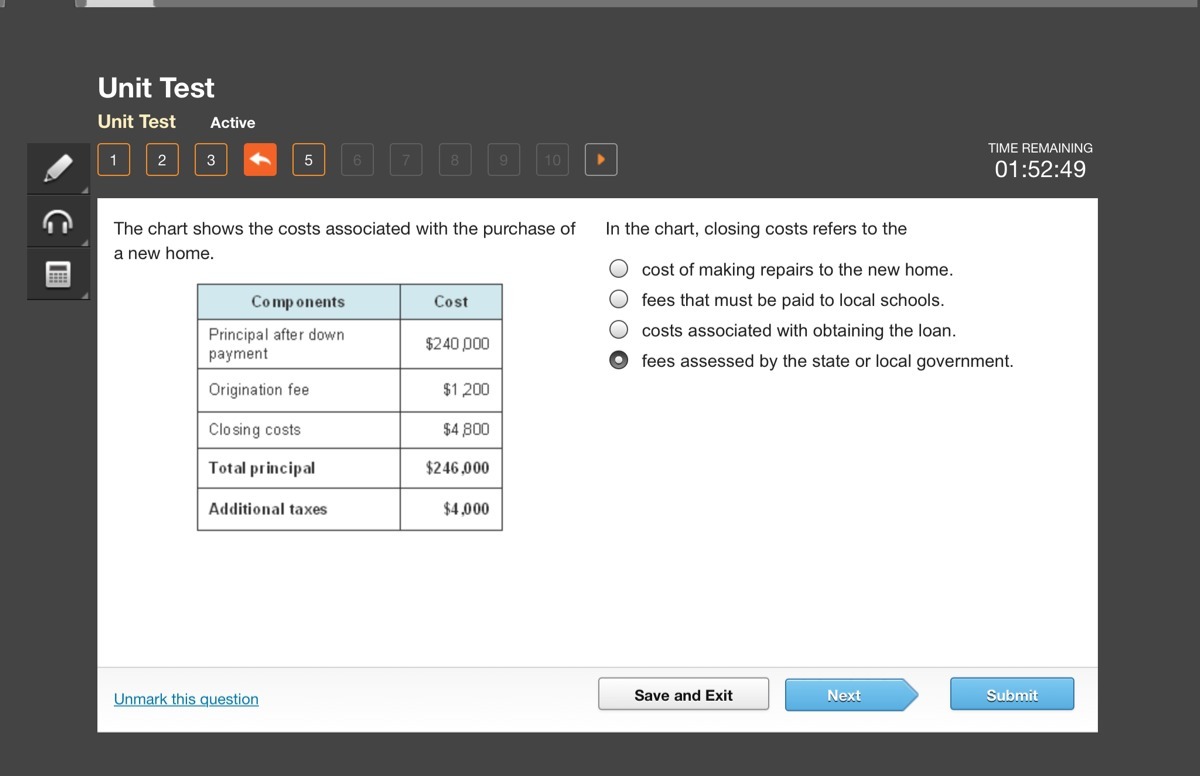The image size is (1200, 776).
Task: Go to question 1
Action: coord(114,159)
